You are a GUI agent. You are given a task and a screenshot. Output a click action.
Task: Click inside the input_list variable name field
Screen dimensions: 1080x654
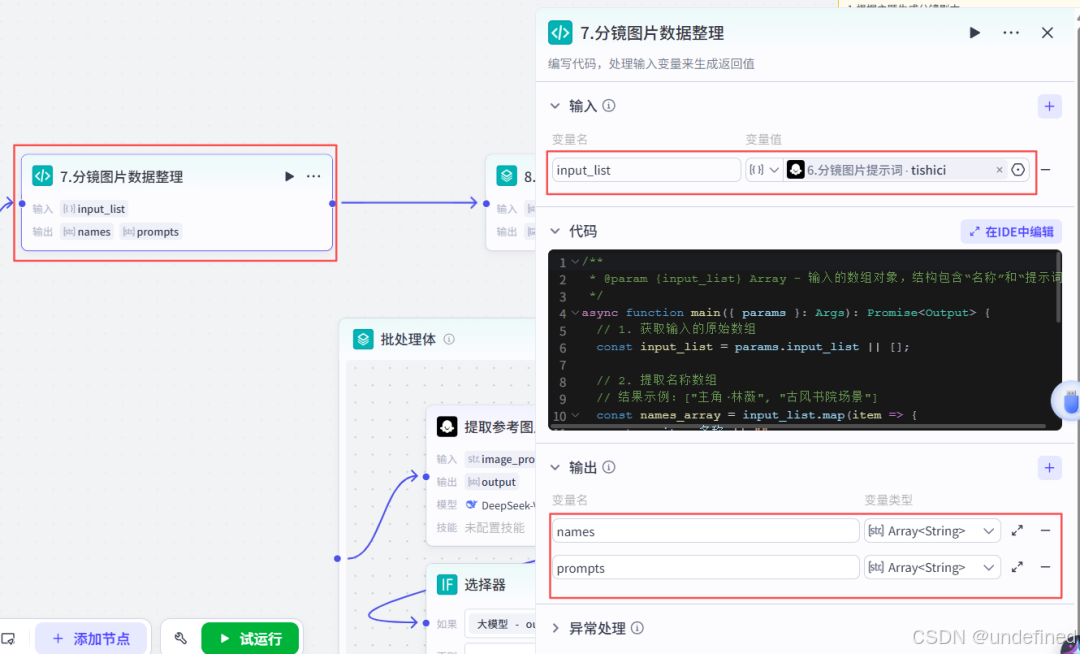(645, 169)
